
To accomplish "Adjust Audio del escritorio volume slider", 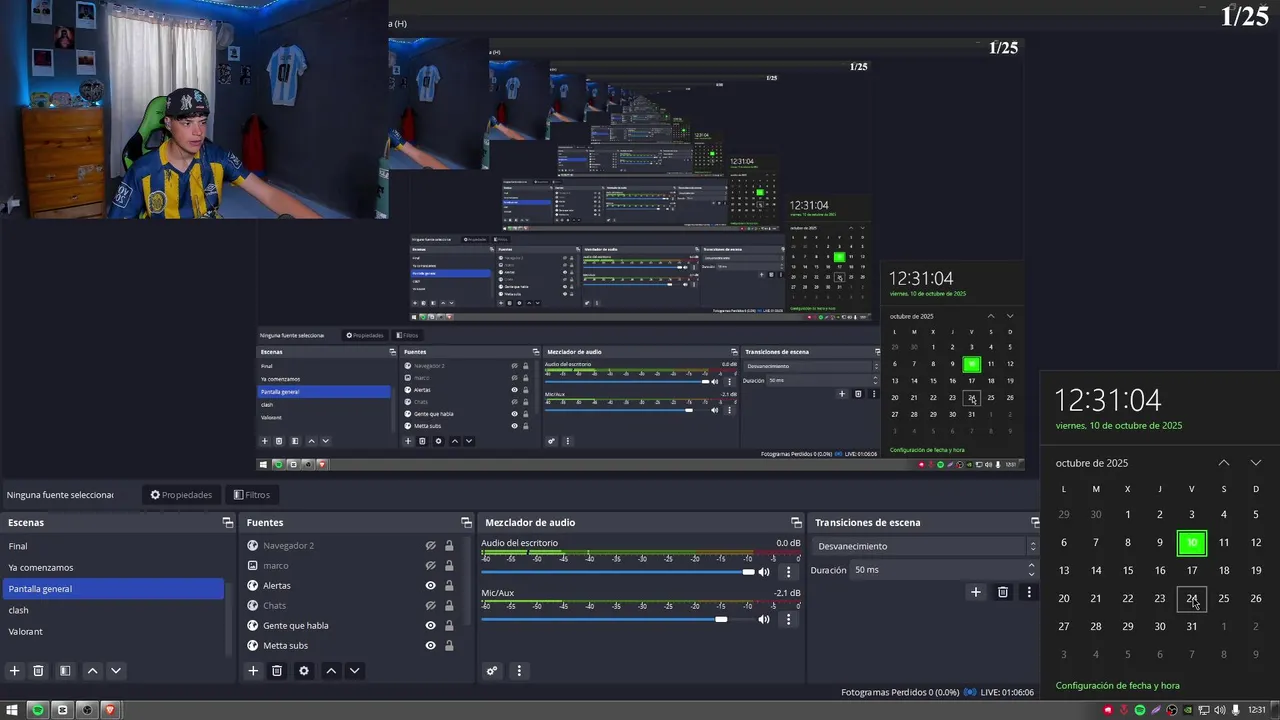I will [618, 572].
